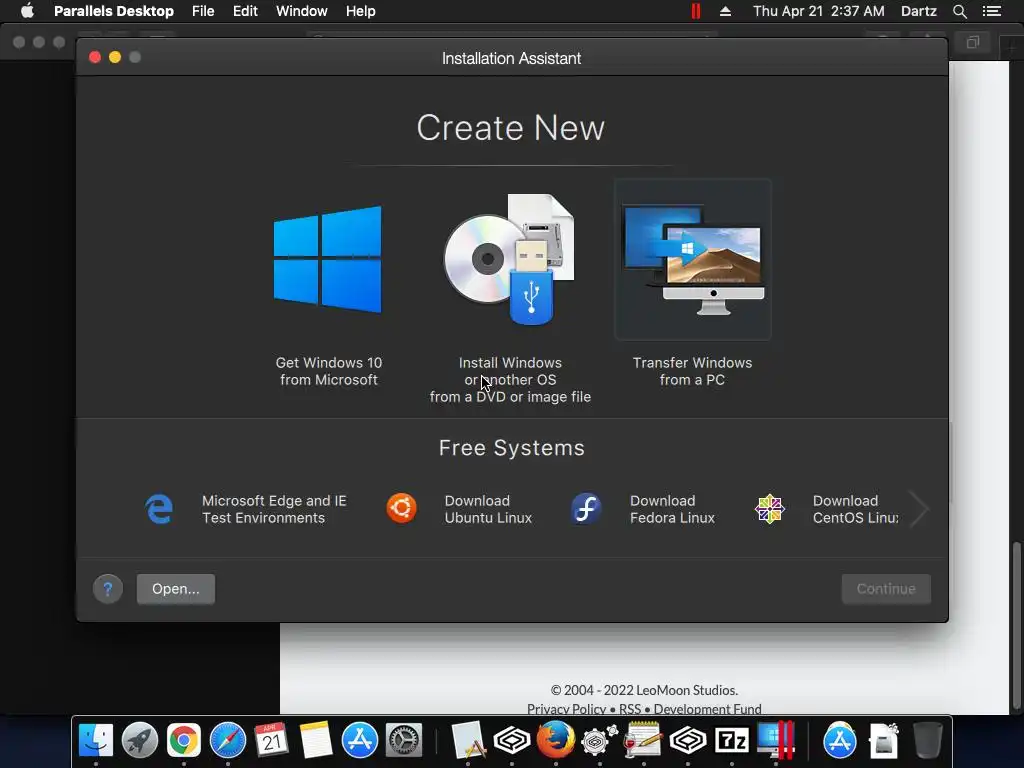Viewport: 1024px width, 768px height.
Task: Click the date and time in menu bar
Action: point(819,11)
